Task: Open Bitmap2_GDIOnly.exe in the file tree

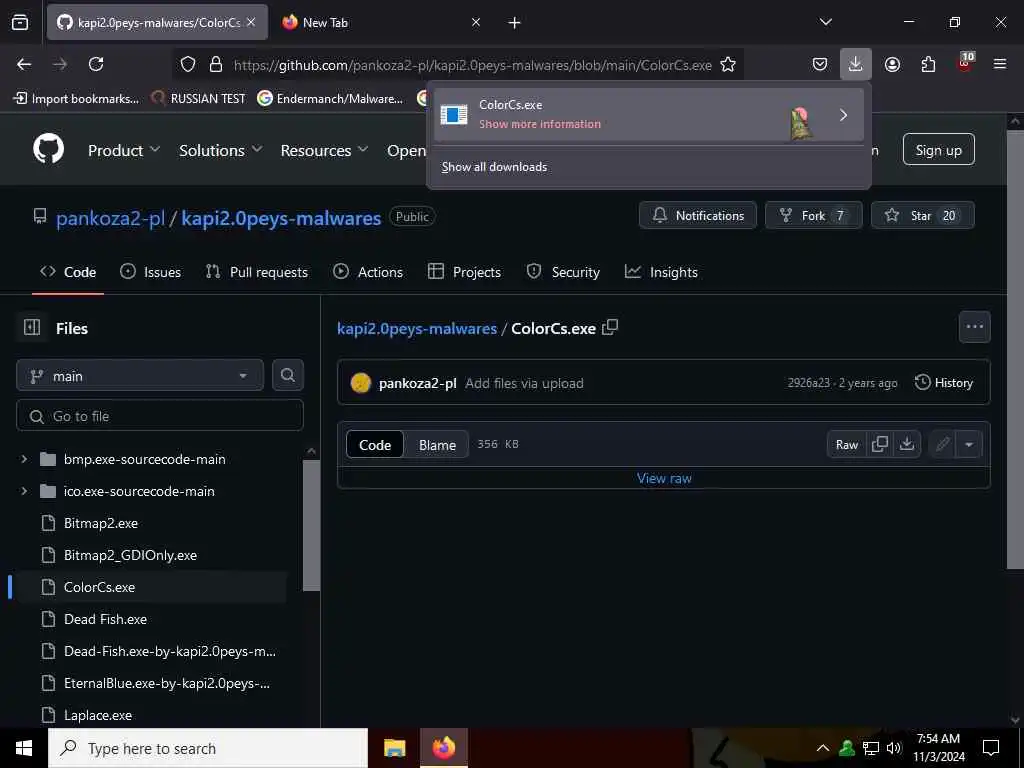Action: [x=130, y=555]
